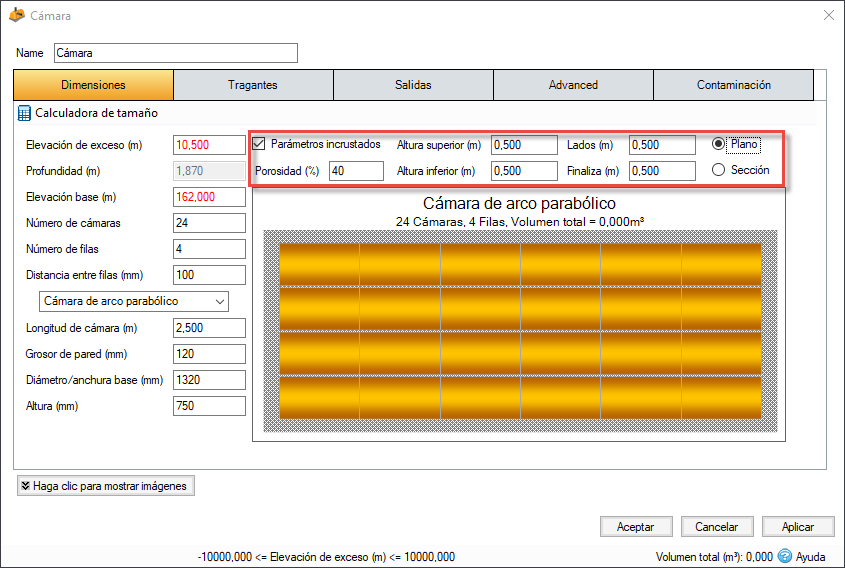This screenshot has width=845, height=568.
Task: Click the double-chevron icon on show images button
Action: coord(25,486)
